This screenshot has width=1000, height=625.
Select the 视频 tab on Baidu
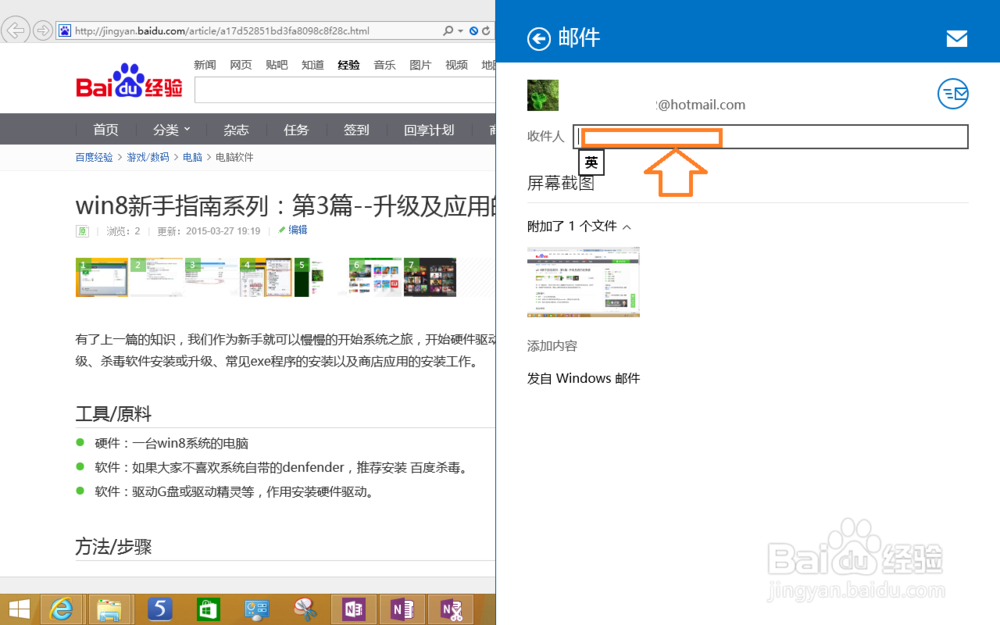click(x=457, y=64)
